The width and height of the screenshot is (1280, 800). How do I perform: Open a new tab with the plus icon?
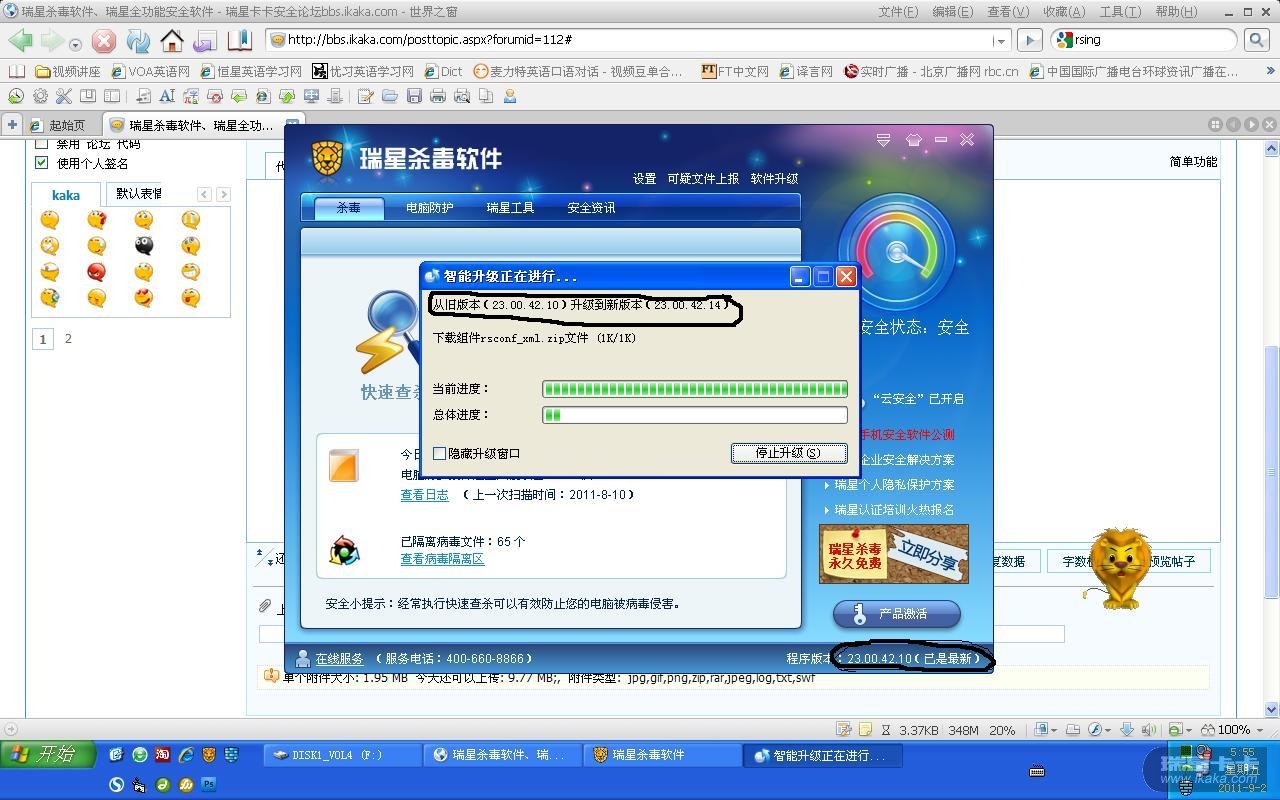pyautogui.click(x=12, y=124)
